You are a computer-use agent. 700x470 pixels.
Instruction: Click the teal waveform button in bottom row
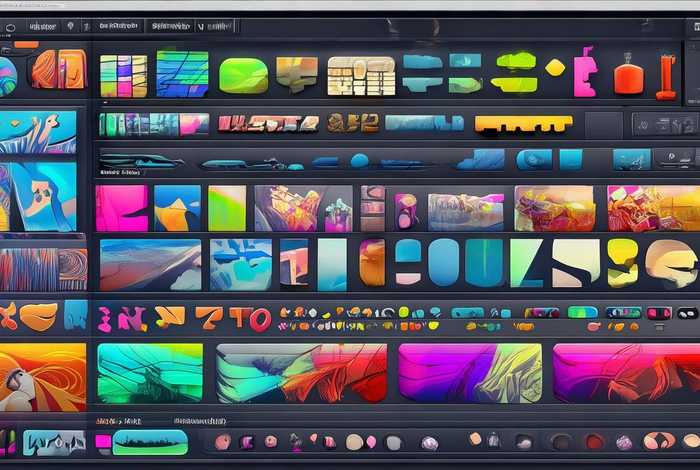[x=150, y=442]
